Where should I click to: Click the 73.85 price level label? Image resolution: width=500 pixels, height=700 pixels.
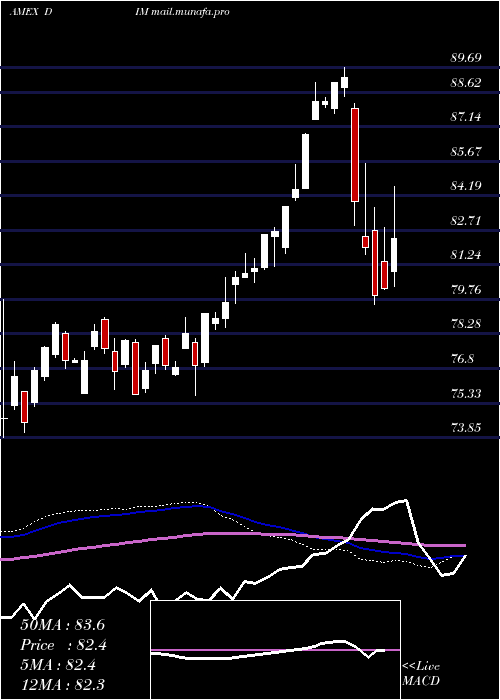click(466, 428)
